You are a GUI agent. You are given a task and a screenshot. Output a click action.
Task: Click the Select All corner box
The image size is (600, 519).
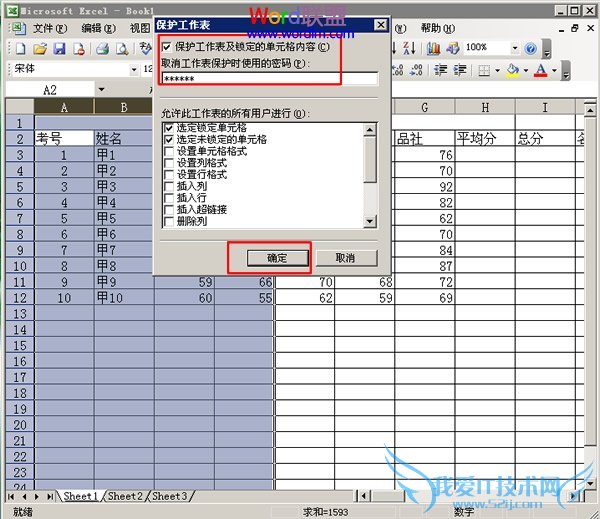click(20, 107)
